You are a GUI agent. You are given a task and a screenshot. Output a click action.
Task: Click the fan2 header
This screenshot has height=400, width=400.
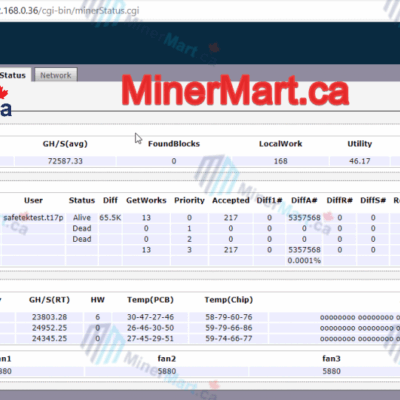[167, 359]
